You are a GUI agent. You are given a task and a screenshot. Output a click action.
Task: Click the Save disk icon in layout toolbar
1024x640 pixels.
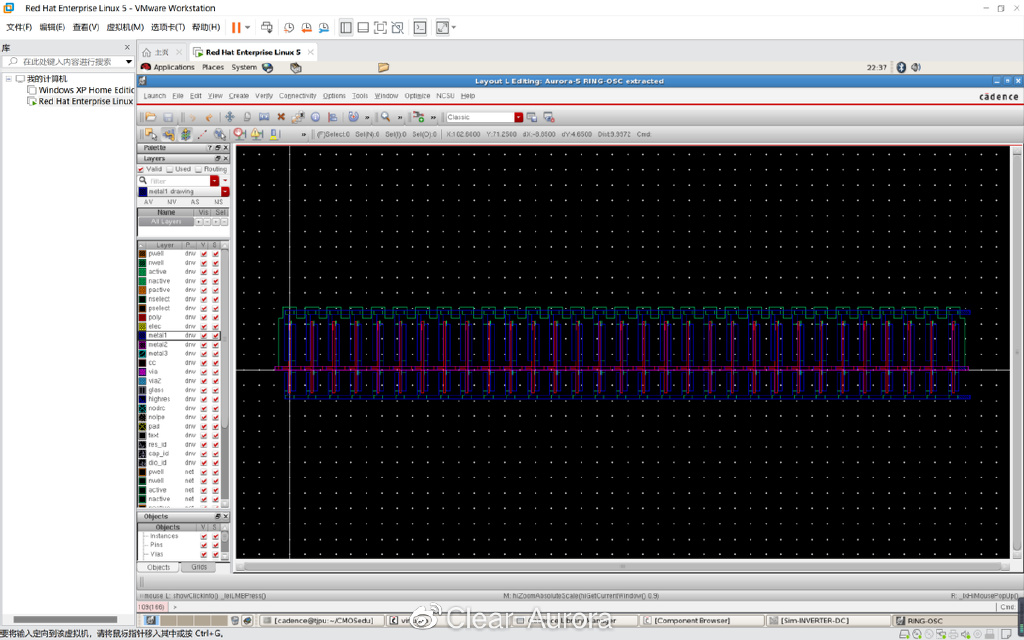click(x=168, y=117)
